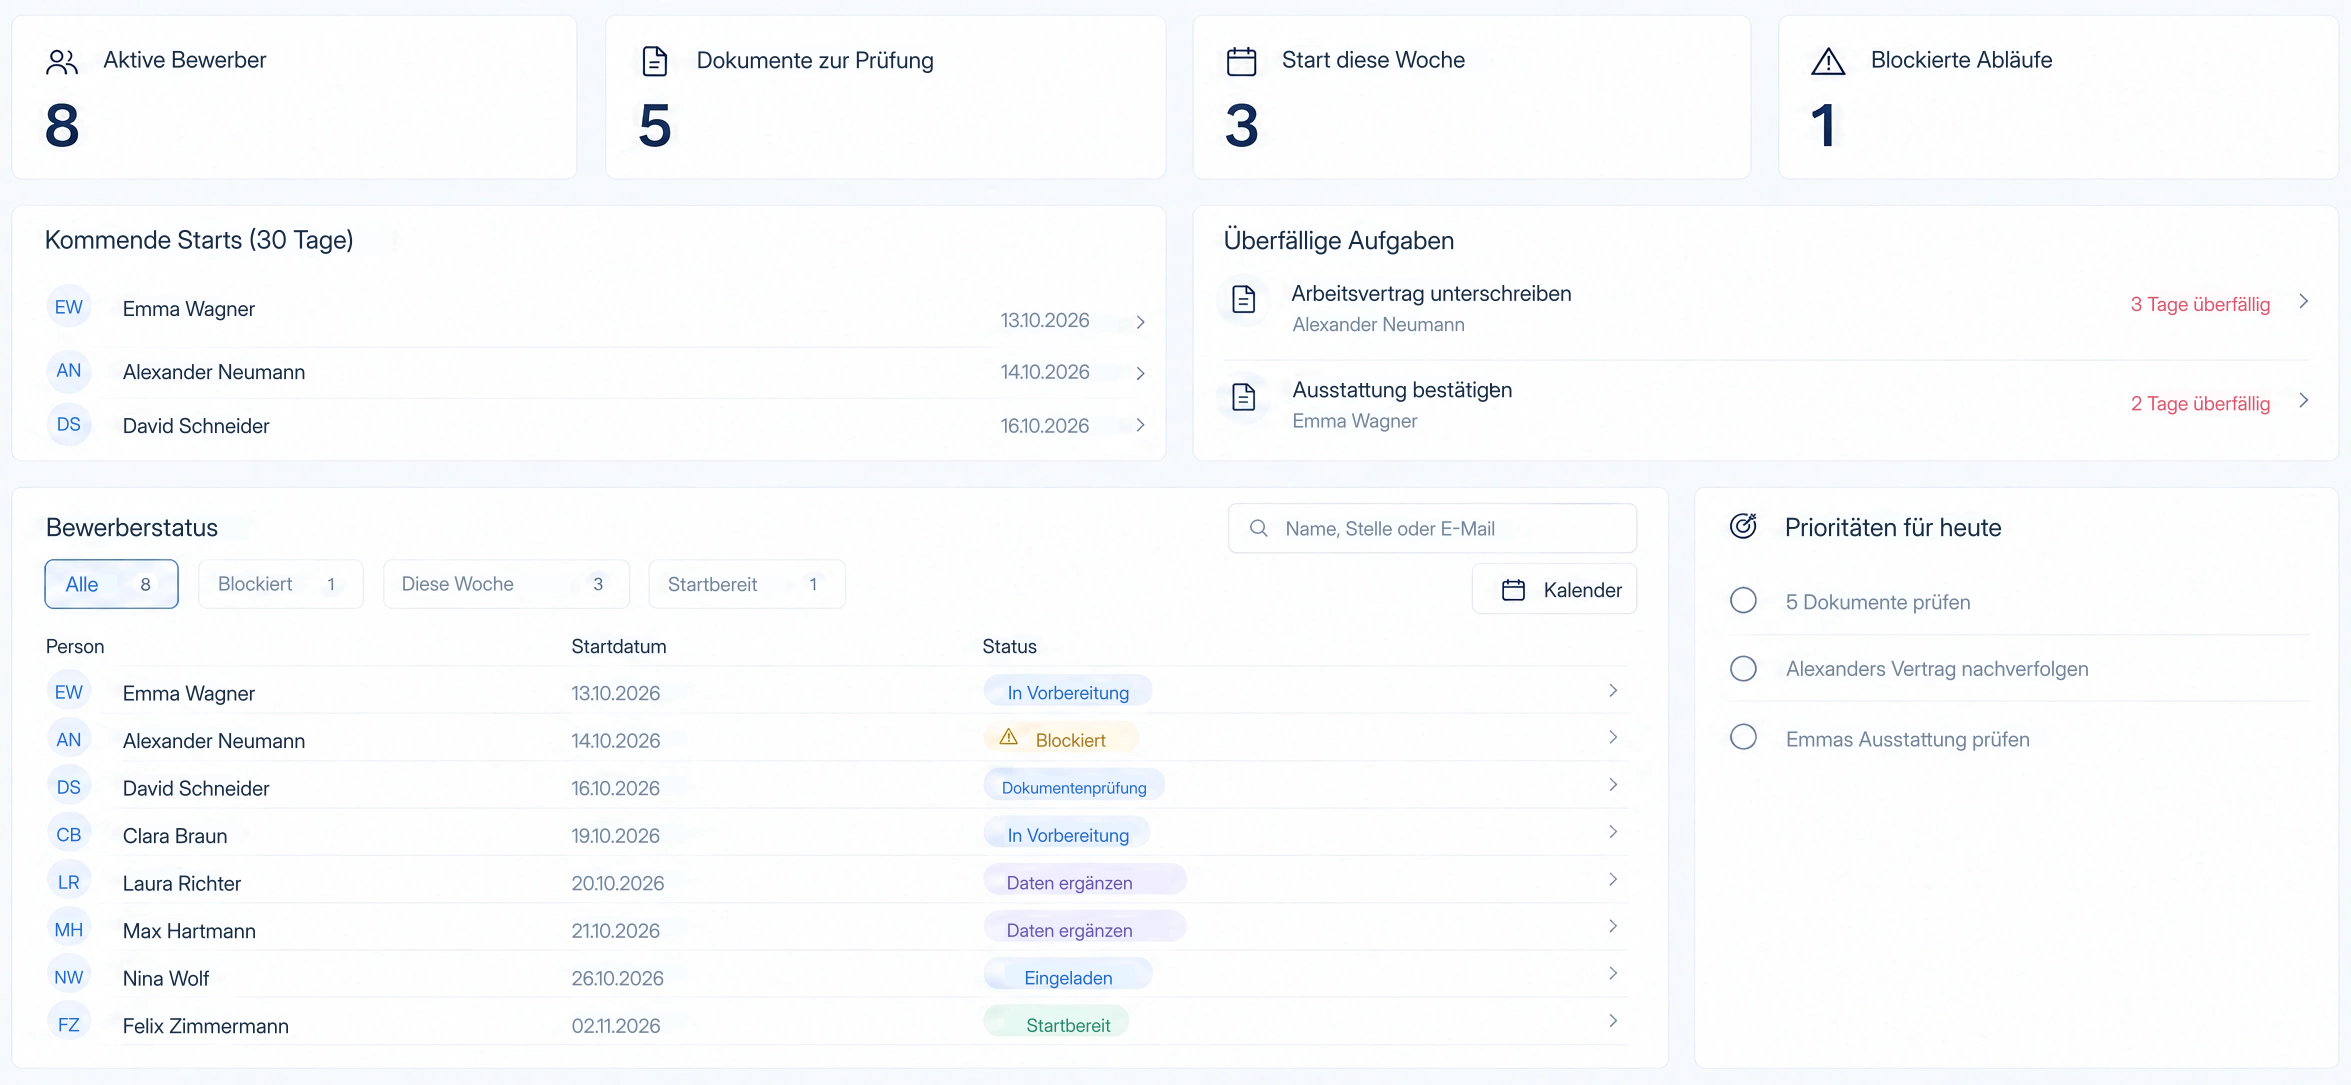
Task: Open David Schneider chevron in Kommende Starts
Action: (x=1140, y=425)
